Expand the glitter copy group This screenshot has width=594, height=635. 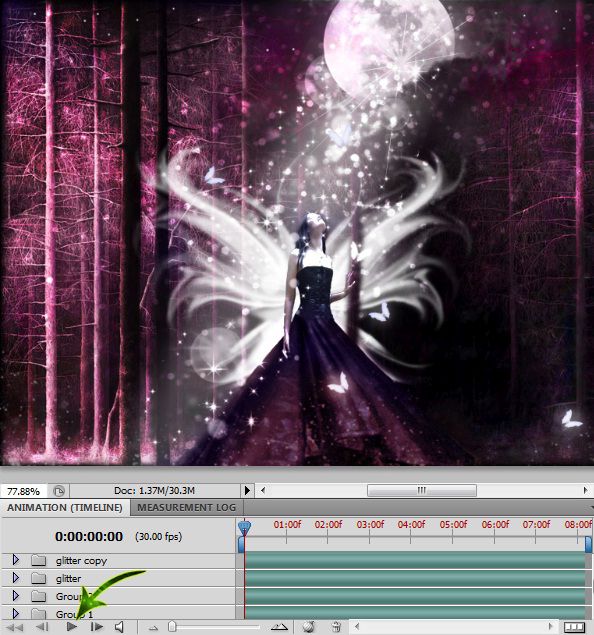pyautogui.click(x=15, y=560)
